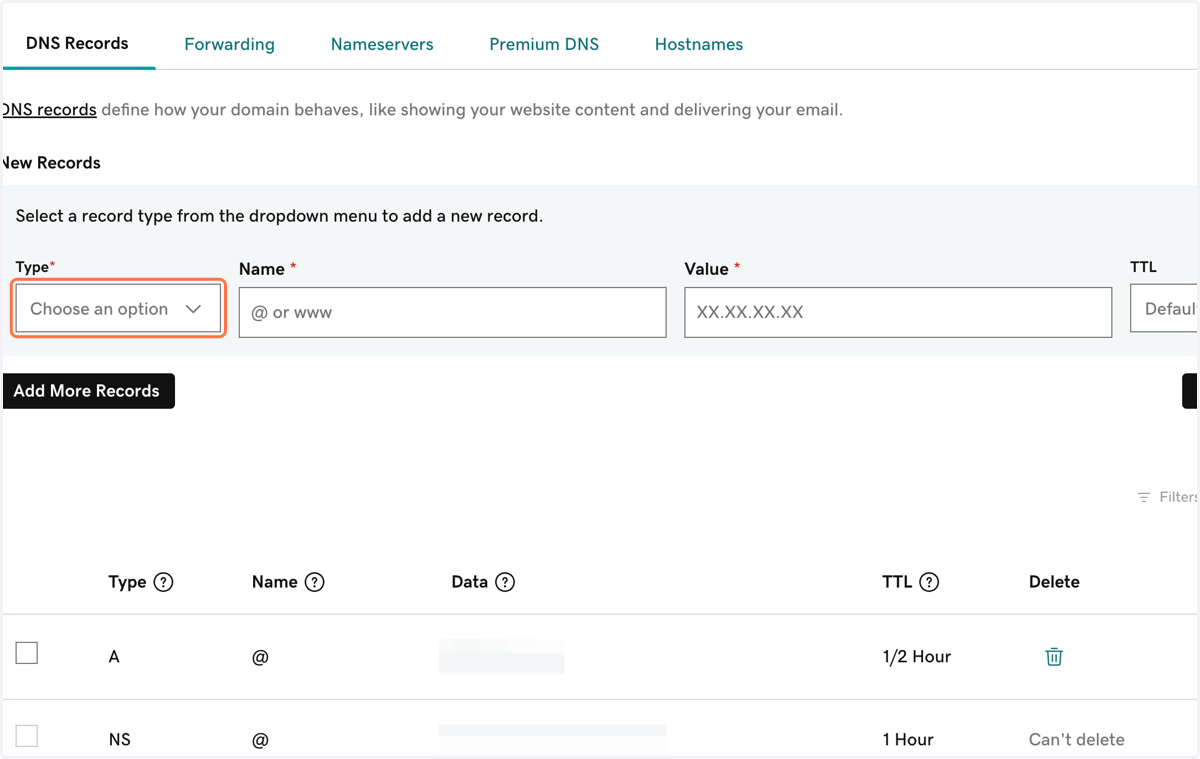
Task: Click the Add More Records button
Action: (88, 391)
